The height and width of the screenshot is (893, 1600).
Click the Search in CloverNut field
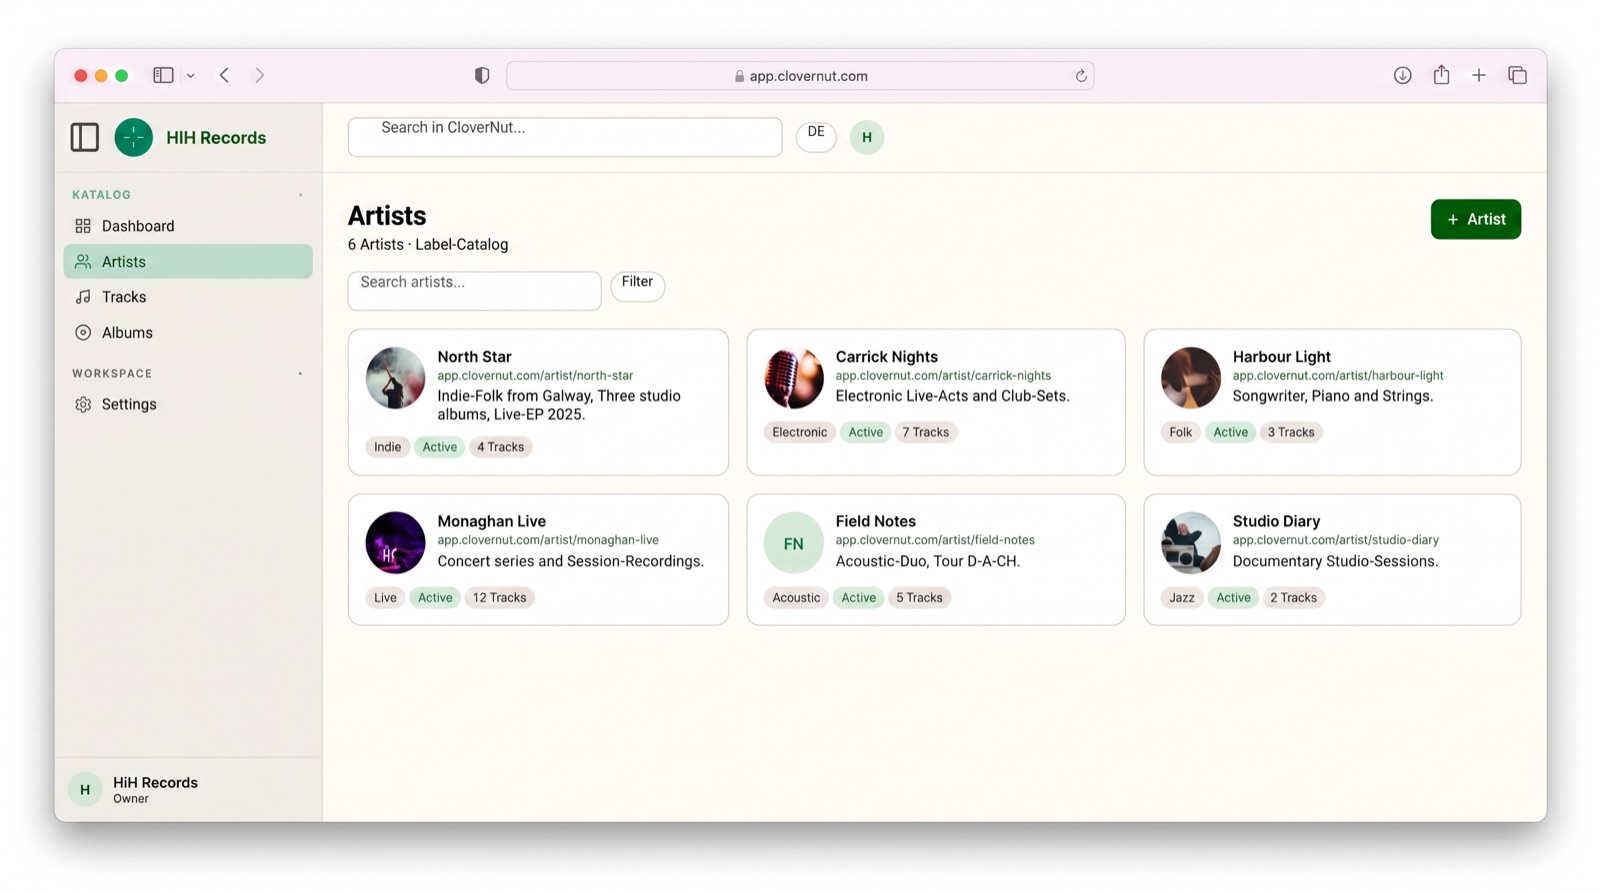tap(565, 137)
